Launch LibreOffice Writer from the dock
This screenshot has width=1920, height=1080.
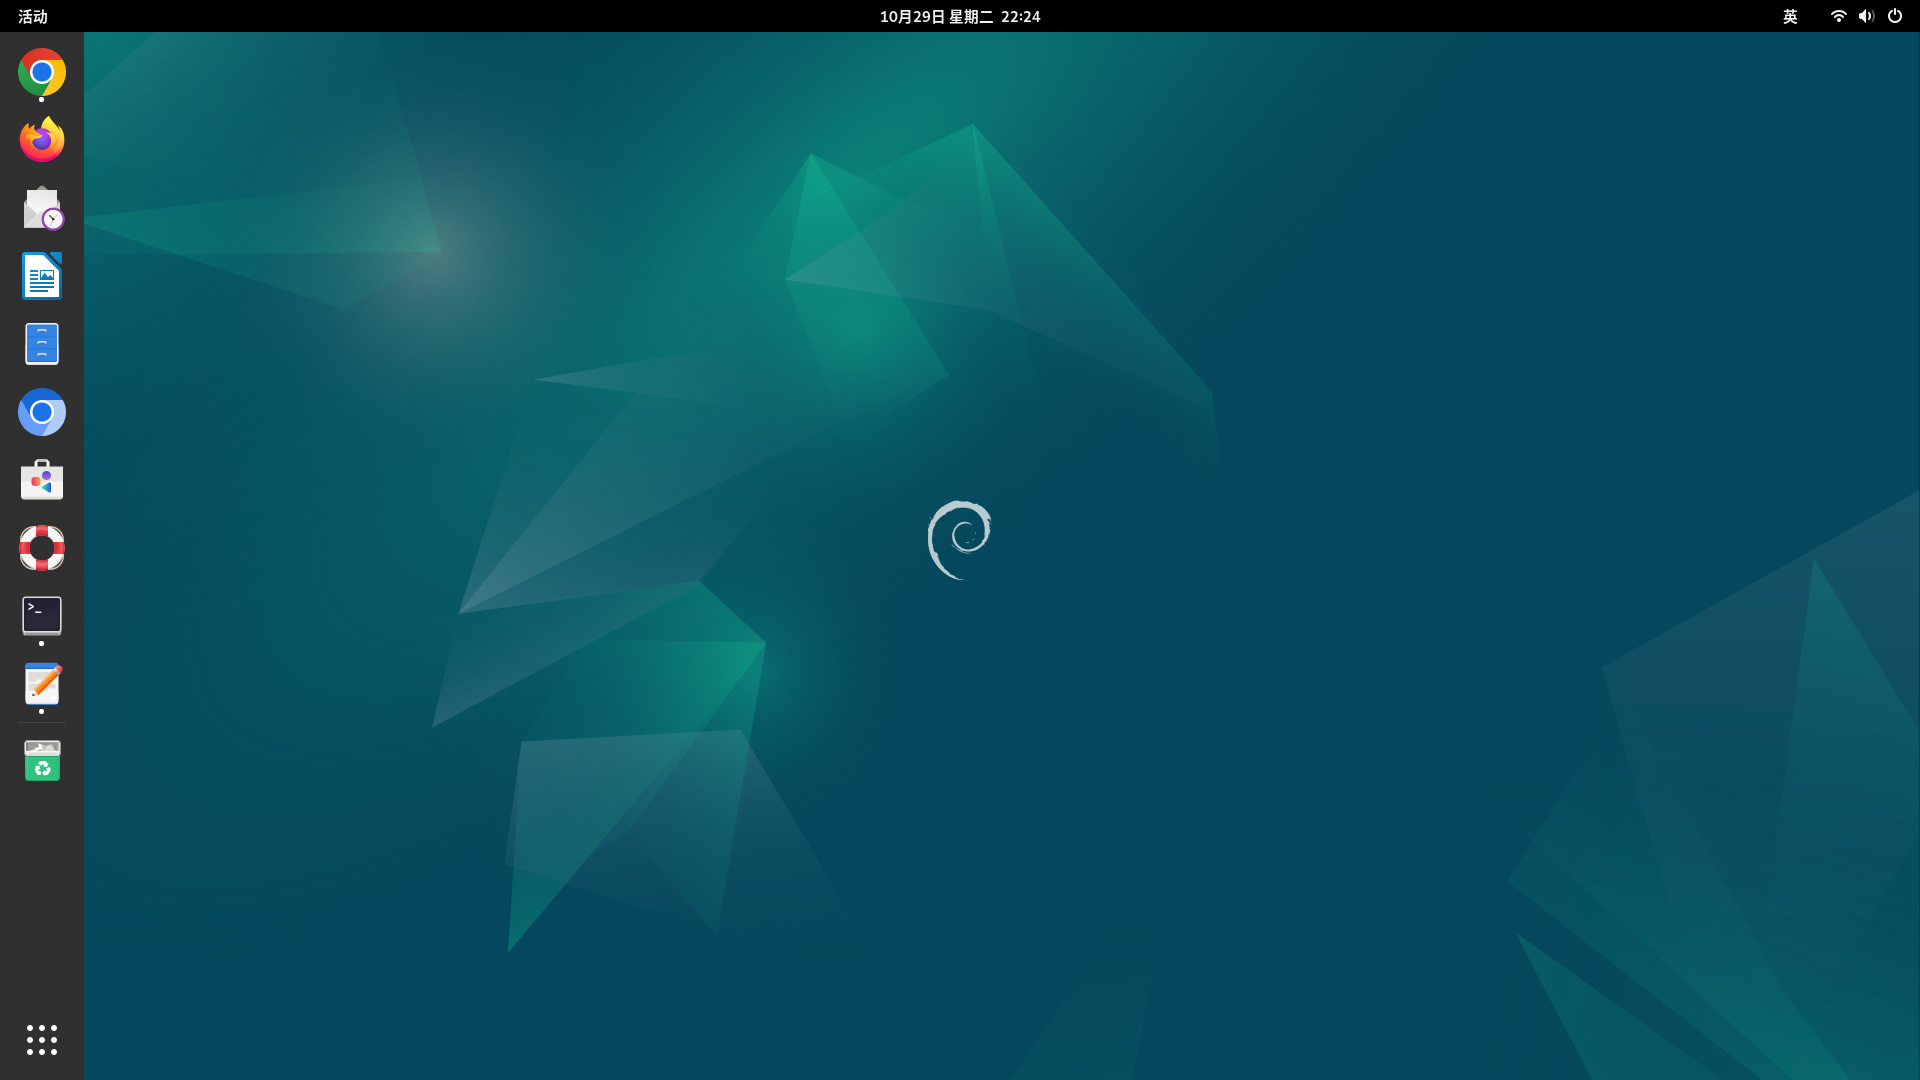pyautogui.click(x=42, y=276)
